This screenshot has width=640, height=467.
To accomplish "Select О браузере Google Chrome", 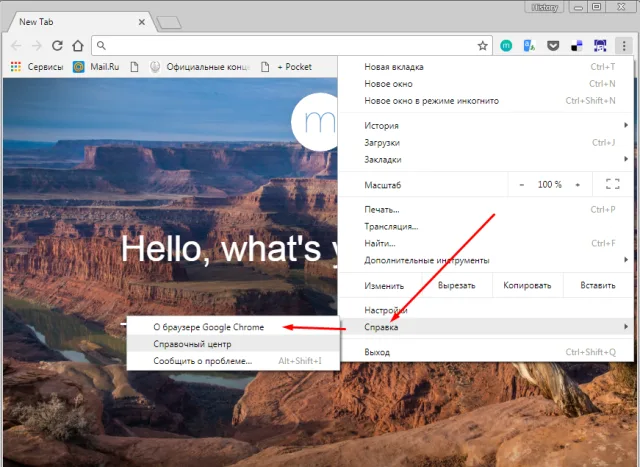I will tap(233, 327).
